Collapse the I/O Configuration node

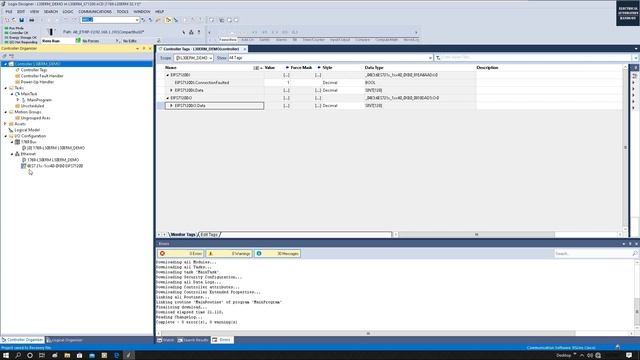click(x=5, y=136)
